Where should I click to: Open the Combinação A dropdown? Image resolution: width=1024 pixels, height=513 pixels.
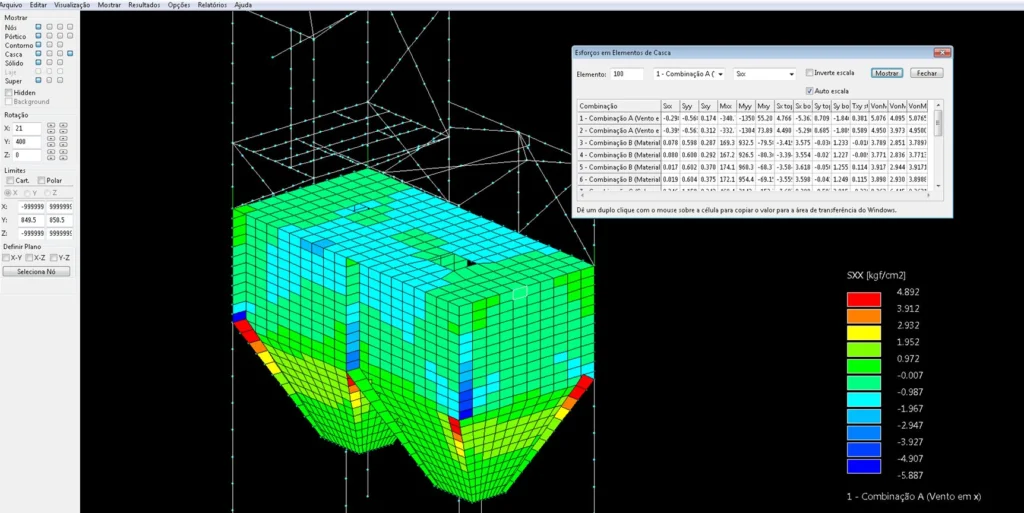pos(688,74)
